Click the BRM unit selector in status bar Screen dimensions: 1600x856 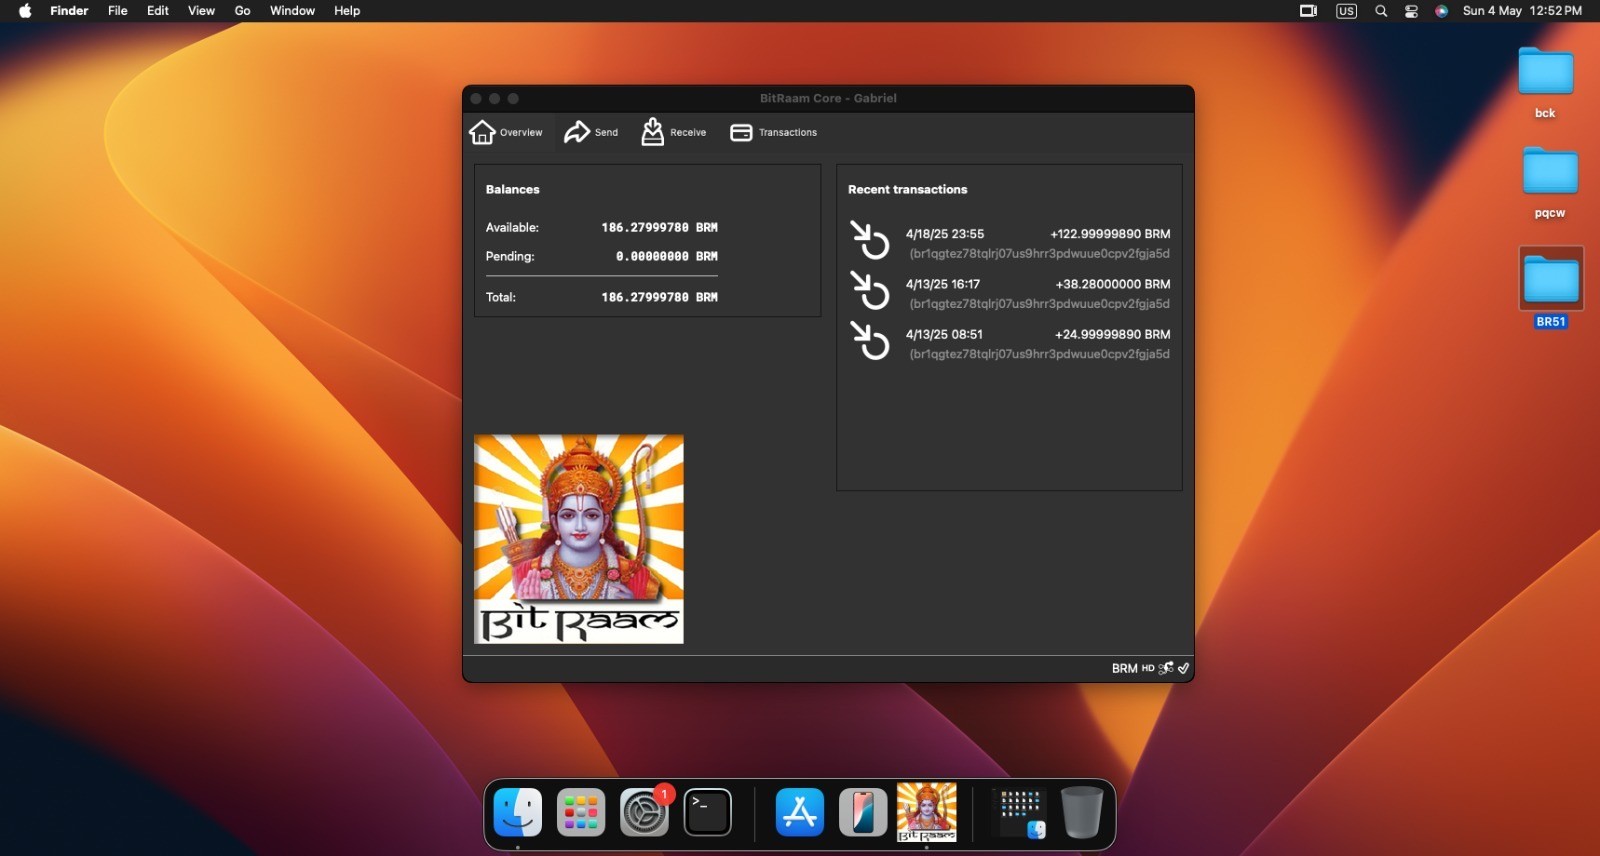pos(1124,668)
